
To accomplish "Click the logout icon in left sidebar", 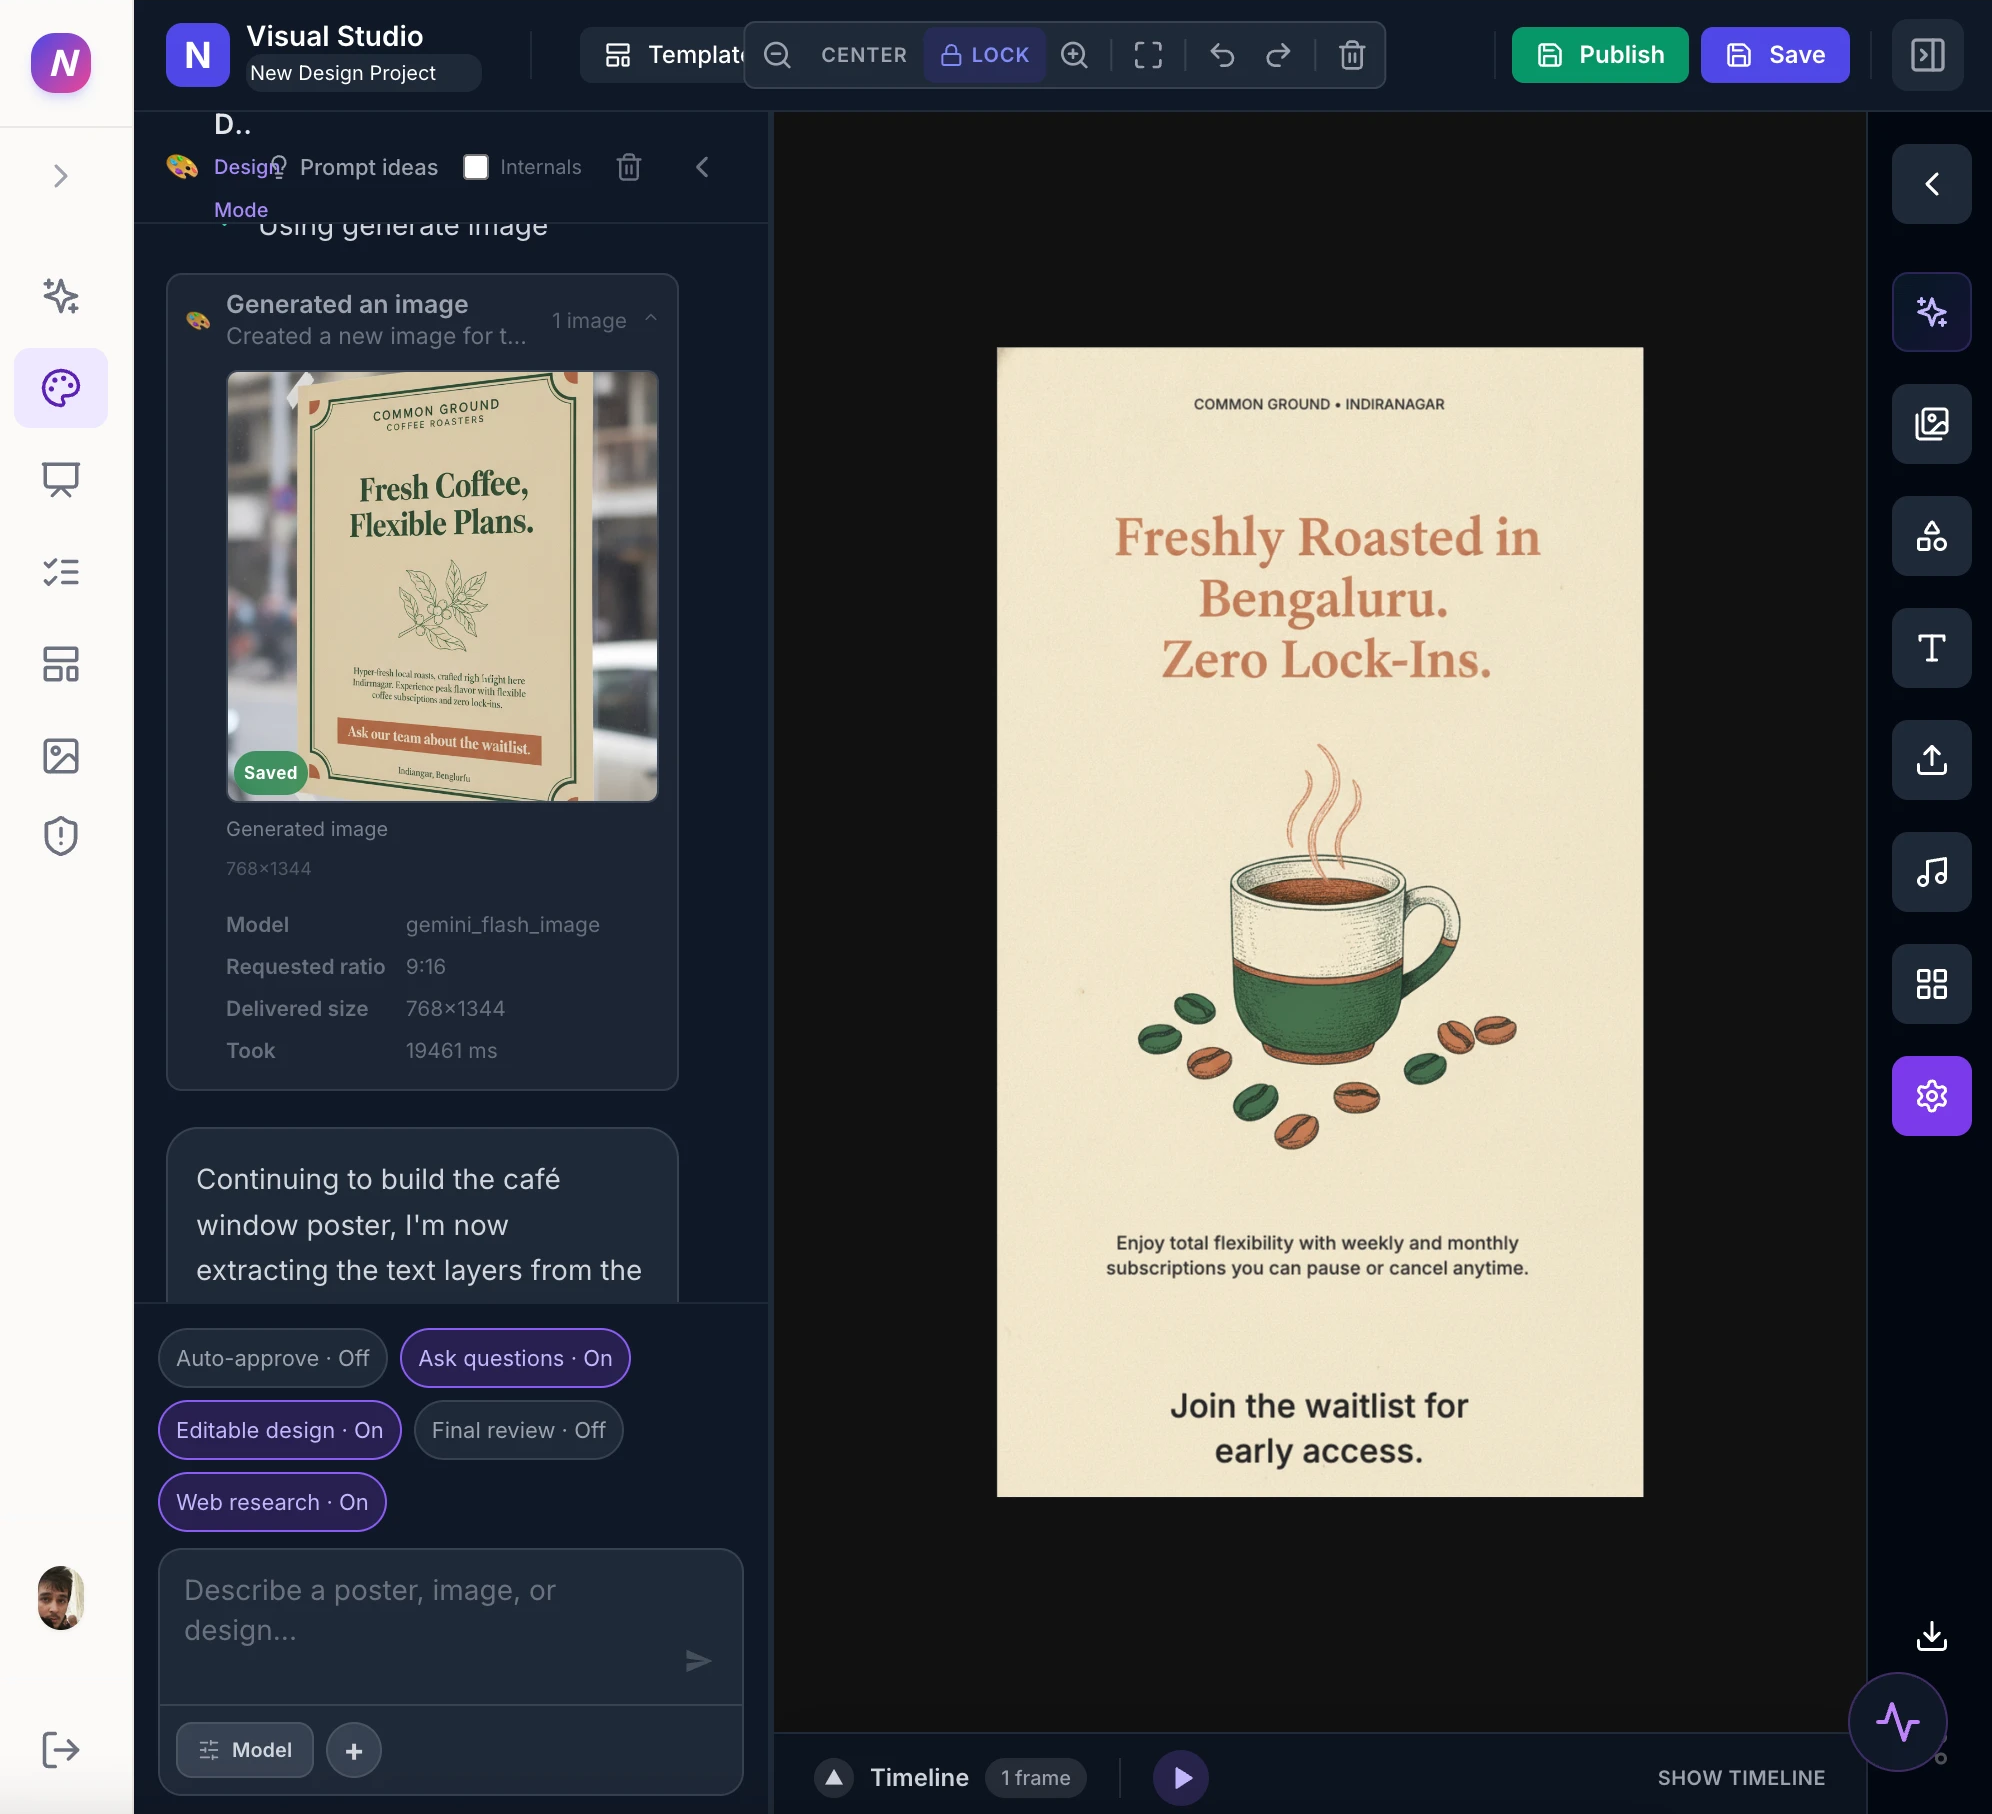I will (61, 1750).
